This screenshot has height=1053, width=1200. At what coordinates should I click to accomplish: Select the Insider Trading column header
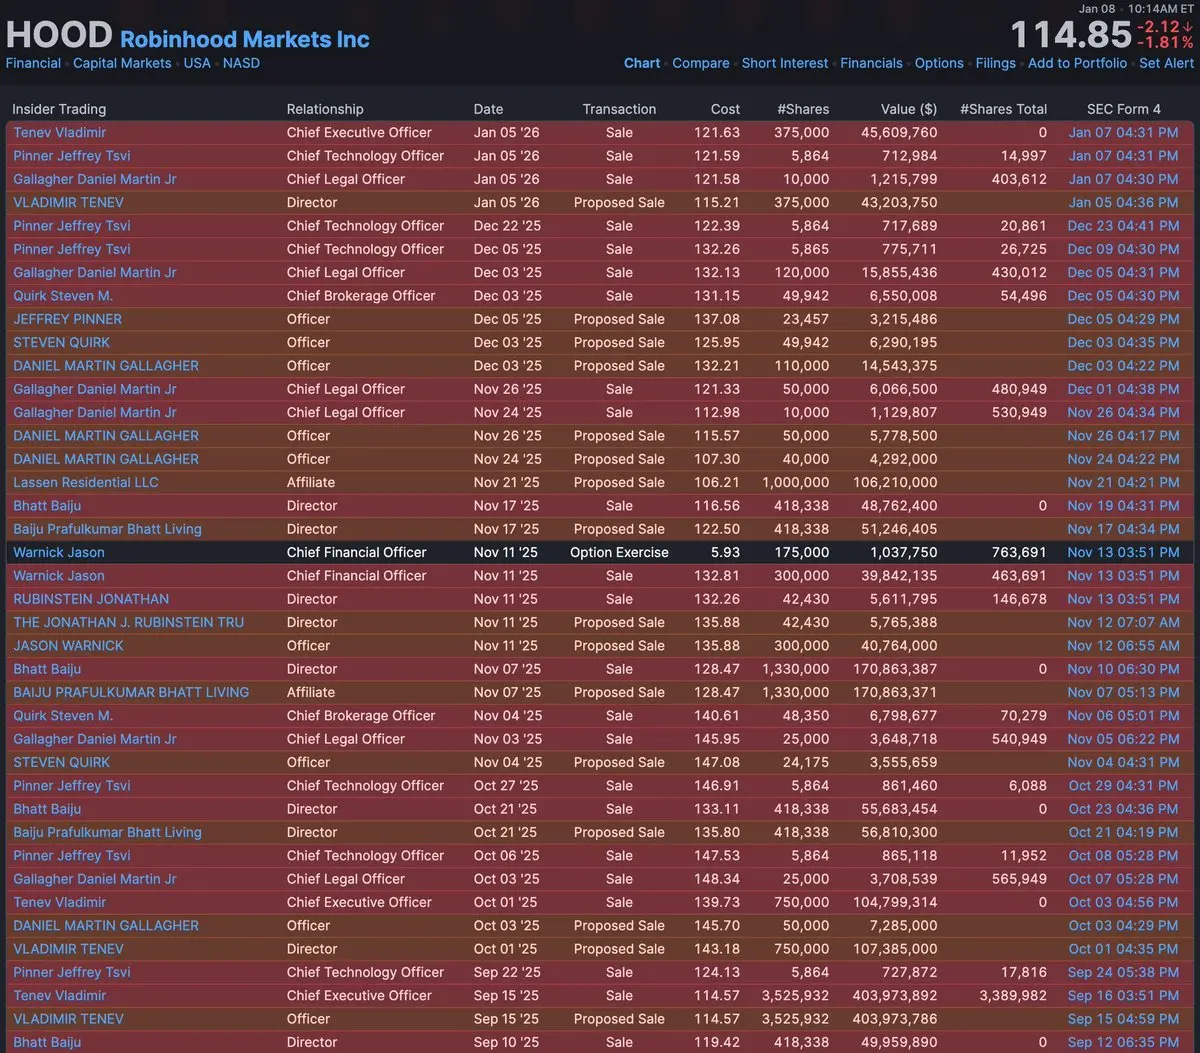[x=59, y=109]
